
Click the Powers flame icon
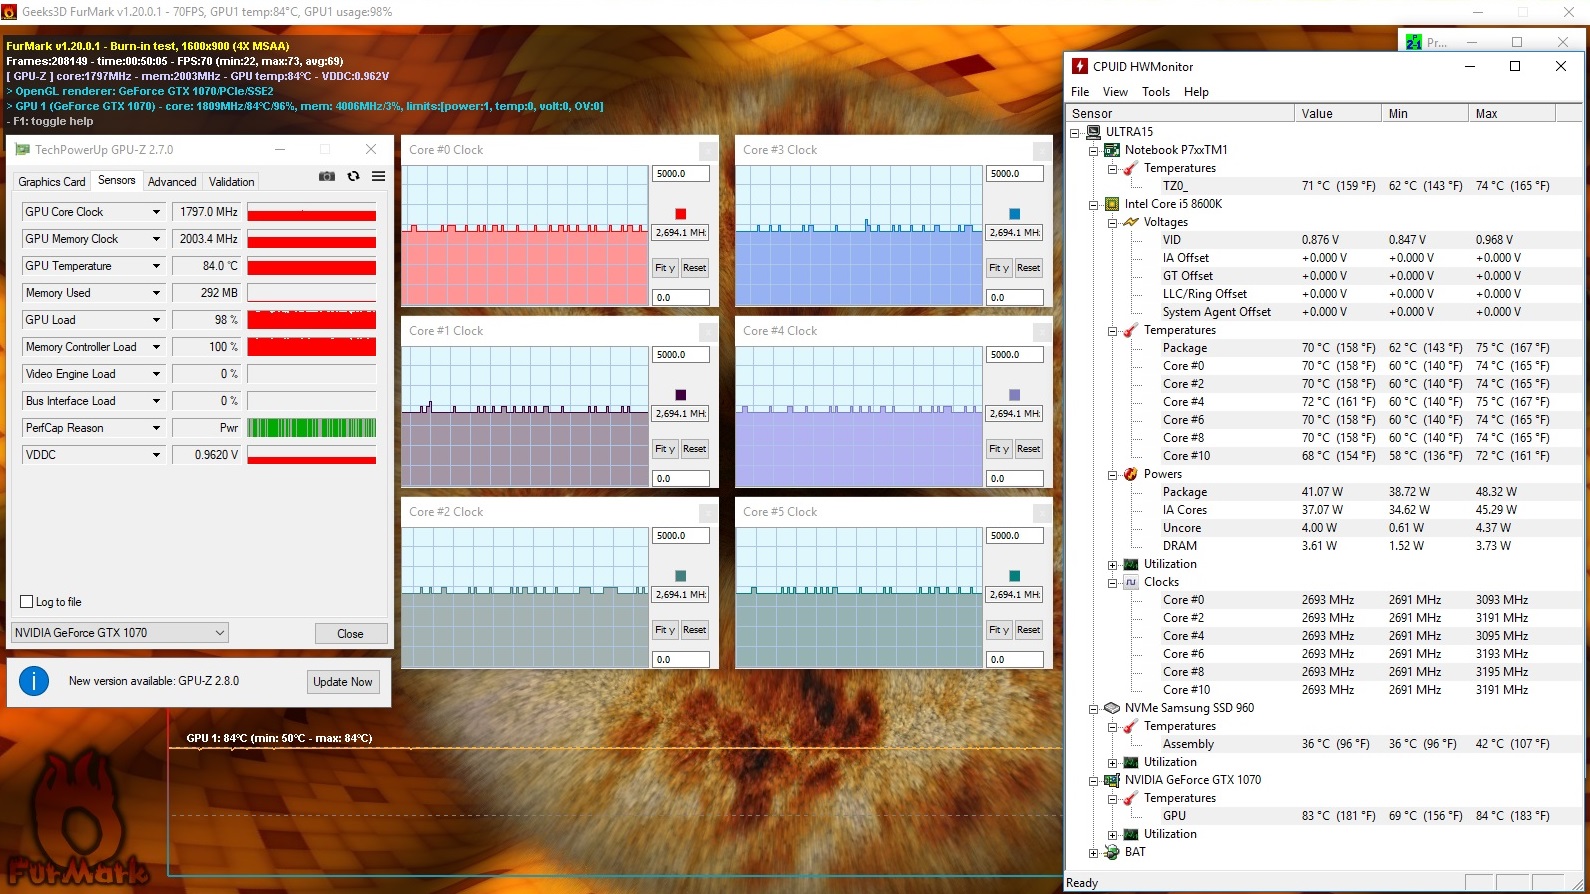pos(1131,474)
